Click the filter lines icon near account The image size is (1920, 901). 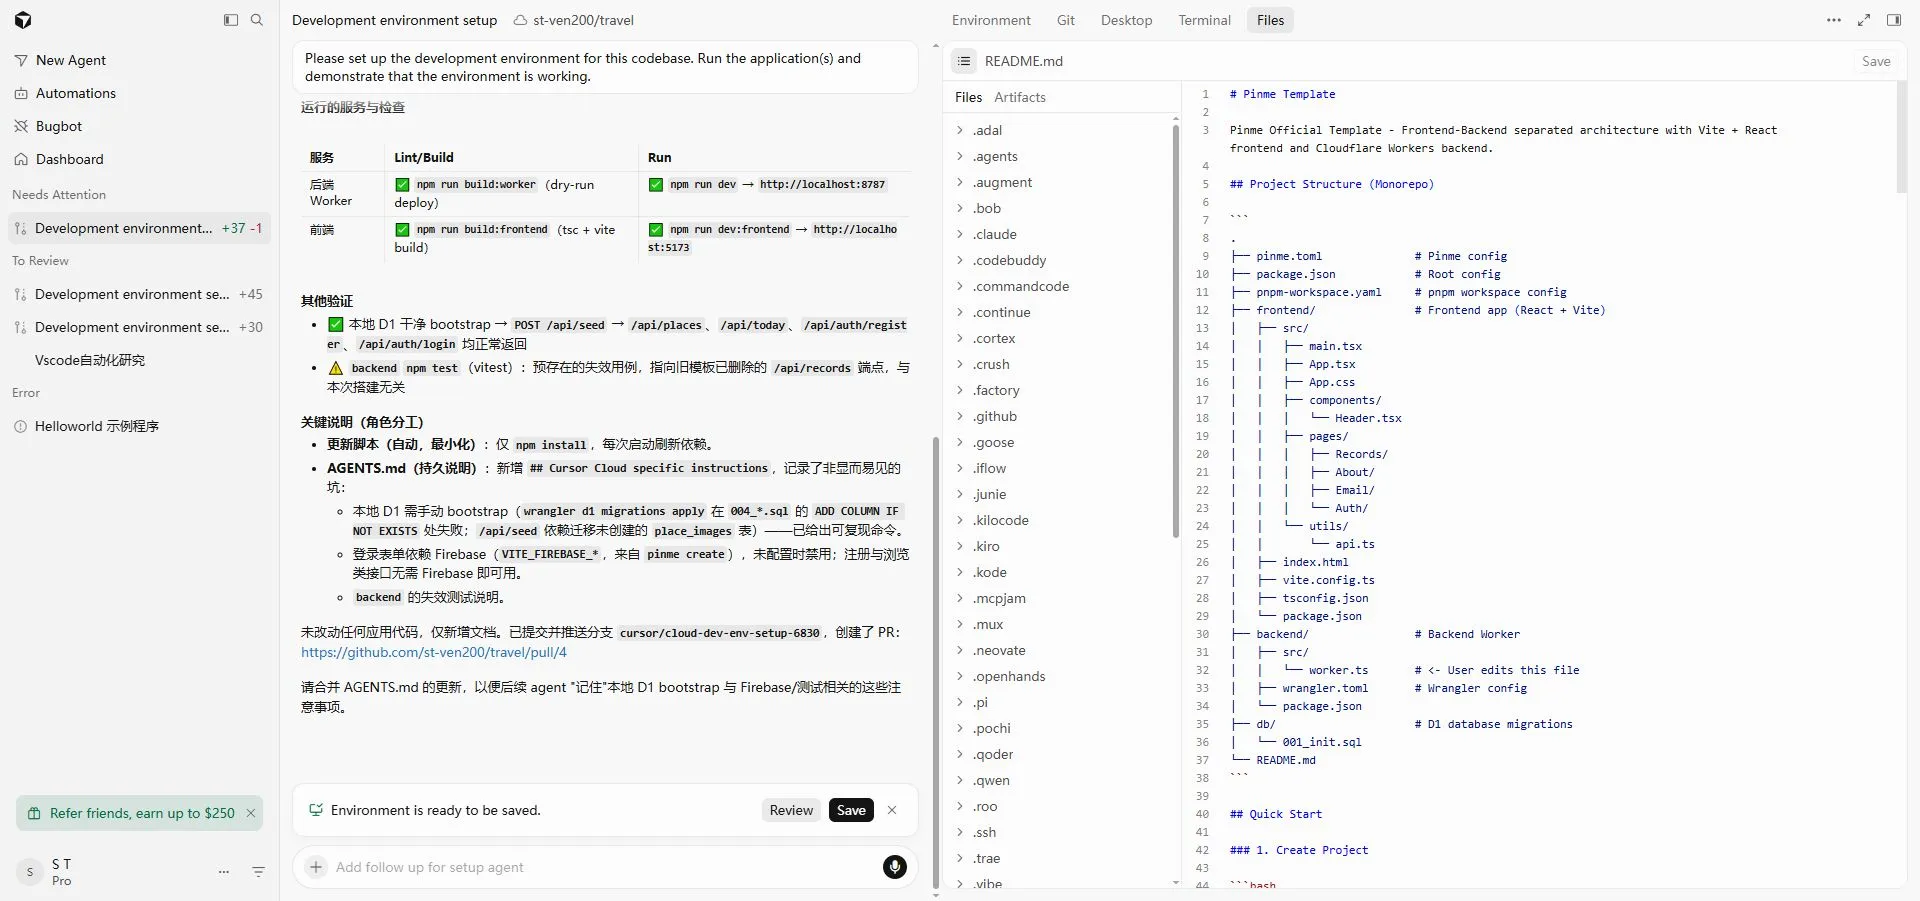258,872
